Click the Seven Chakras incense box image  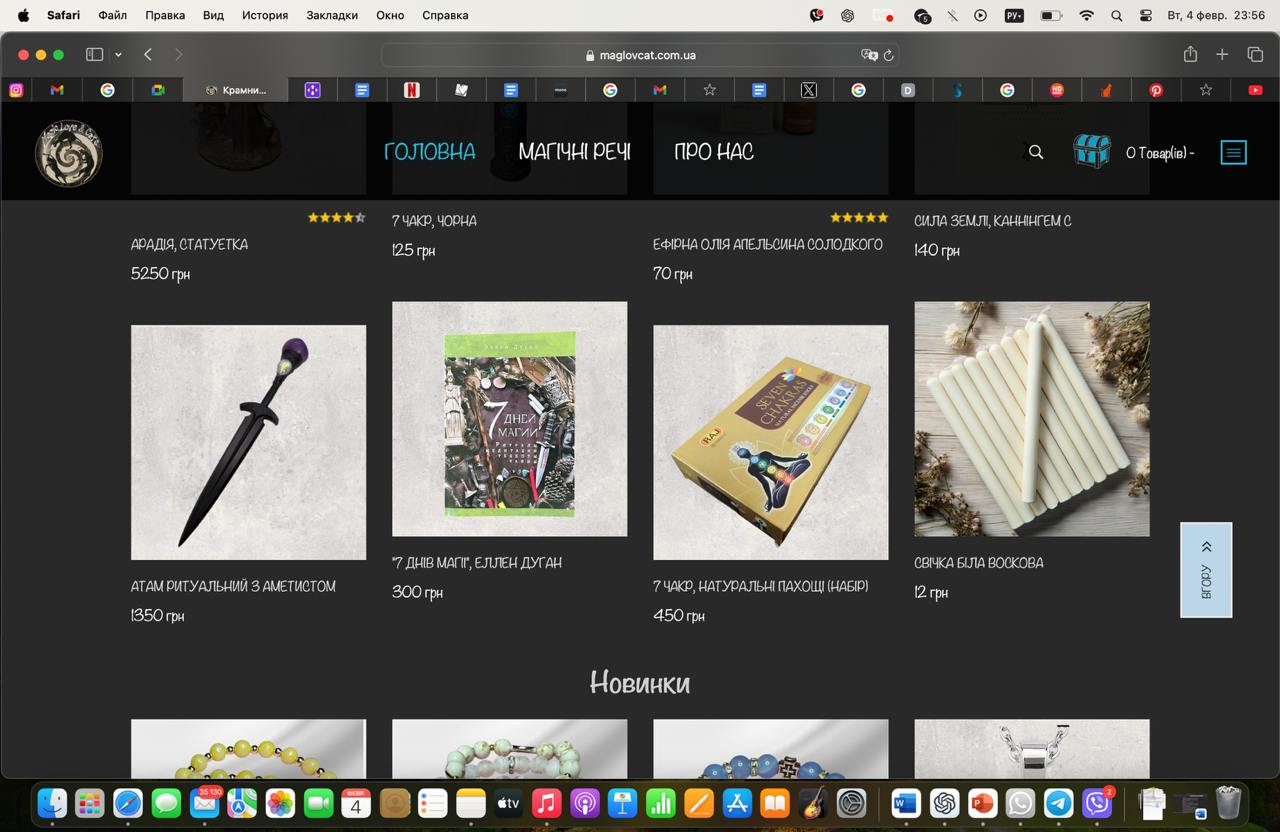(770, 442)
